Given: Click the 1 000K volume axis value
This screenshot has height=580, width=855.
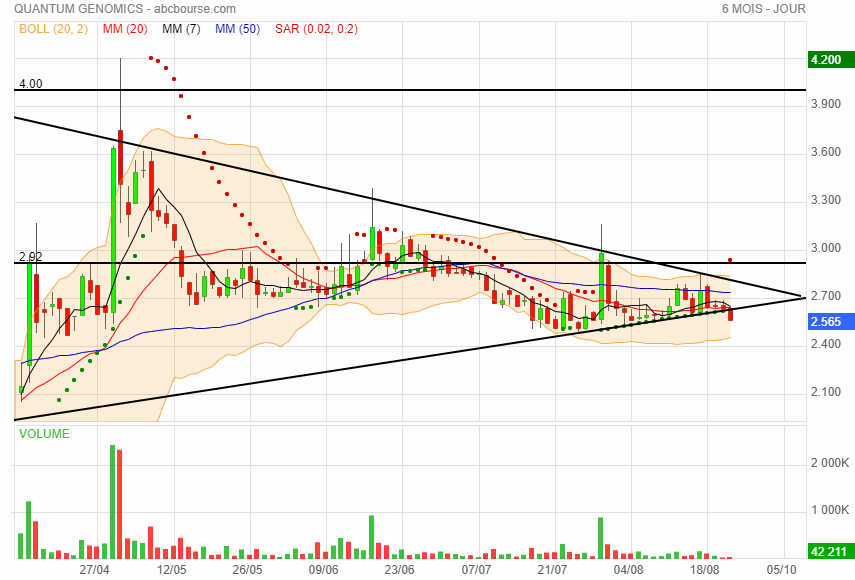Looking at the screenshot, I should coord(830,510).
